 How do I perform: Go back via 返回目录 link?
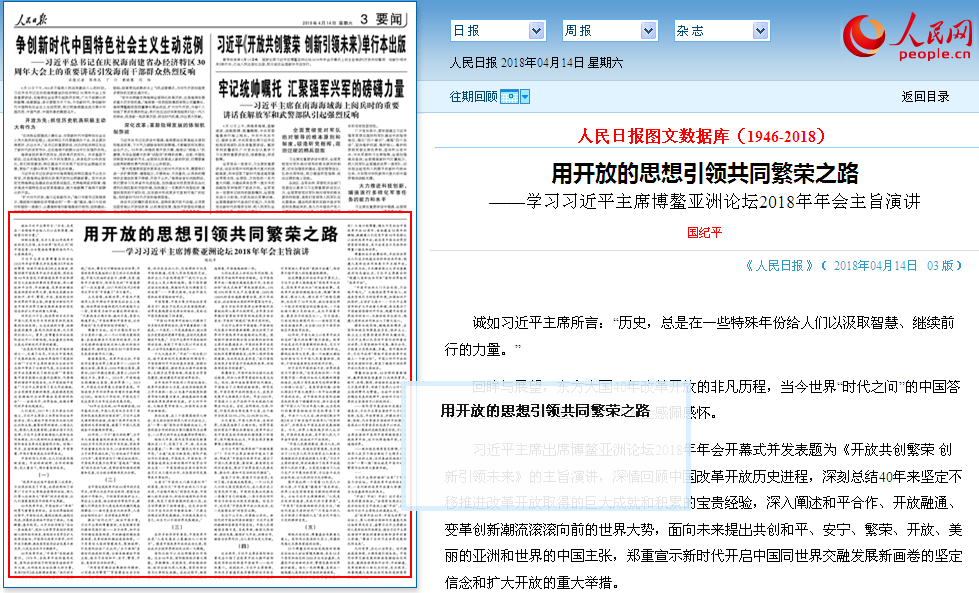925,97
